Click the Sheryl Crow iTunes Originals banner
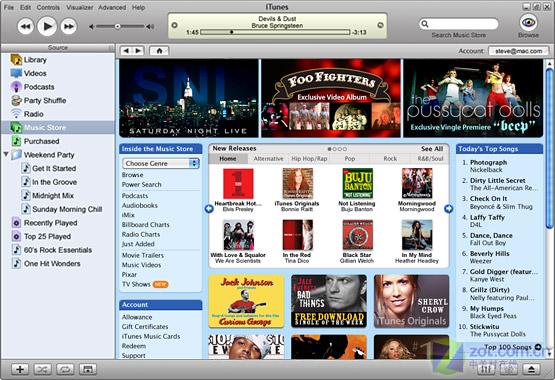 tap(411, 301)
